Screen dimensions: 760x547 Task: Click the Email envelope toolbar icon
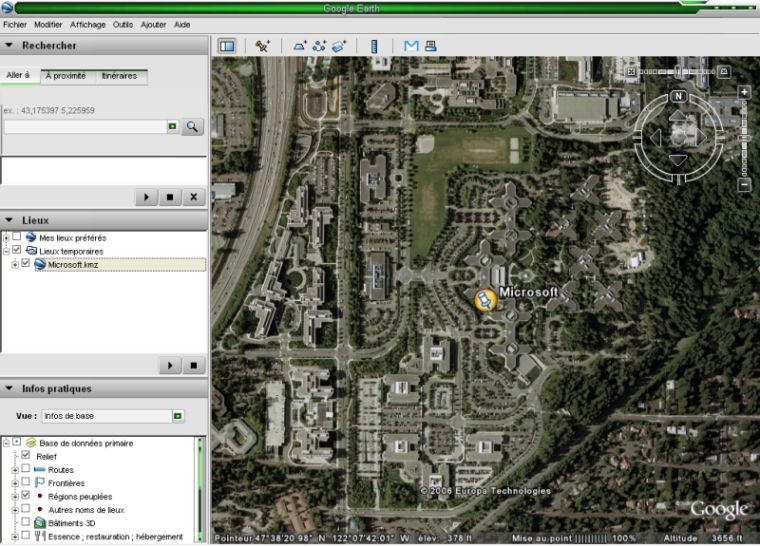tap(411, 46)
